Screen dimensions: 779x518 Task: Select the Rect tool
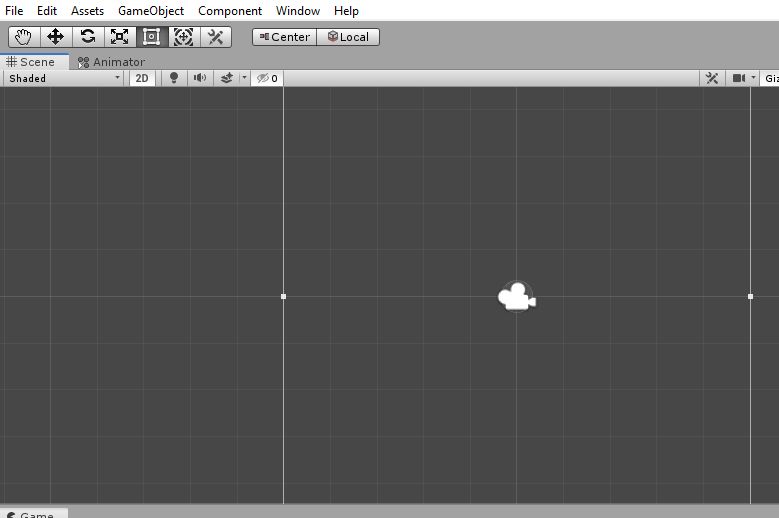click(152, 37)
